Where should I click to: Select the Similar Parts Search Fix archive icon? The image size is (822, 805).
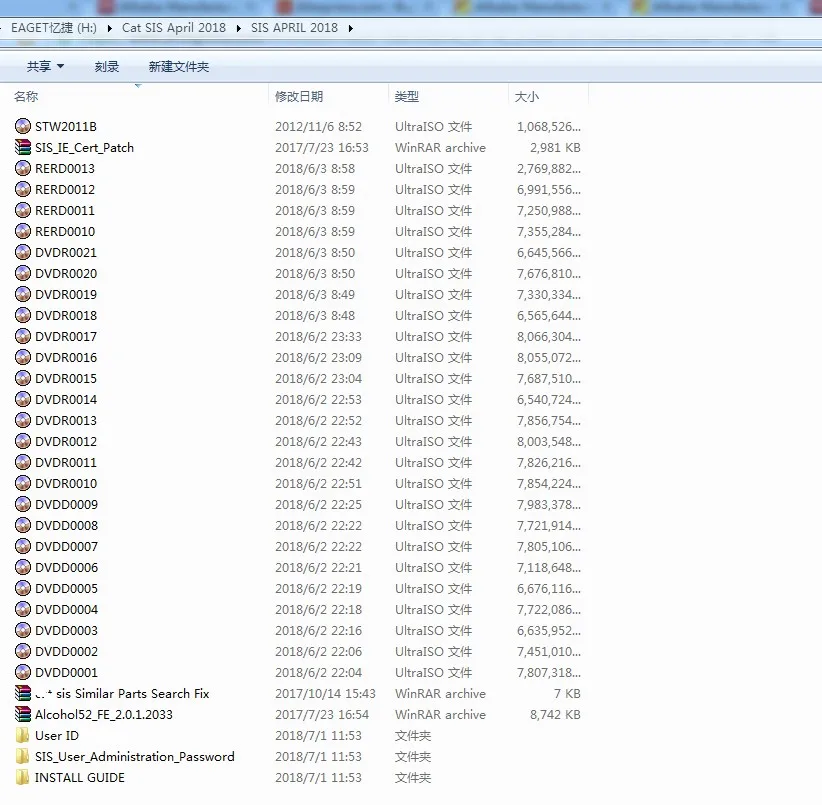[23, 693]
